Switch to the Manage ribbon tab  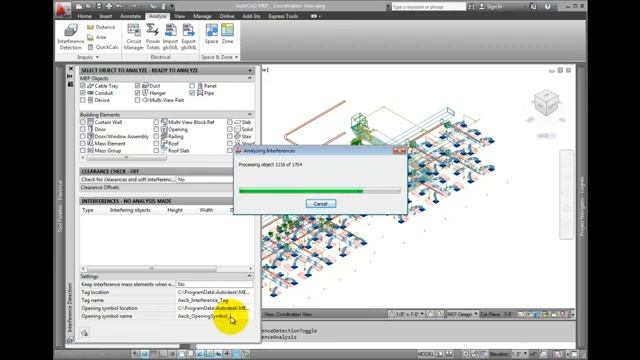tap(202, 16)
